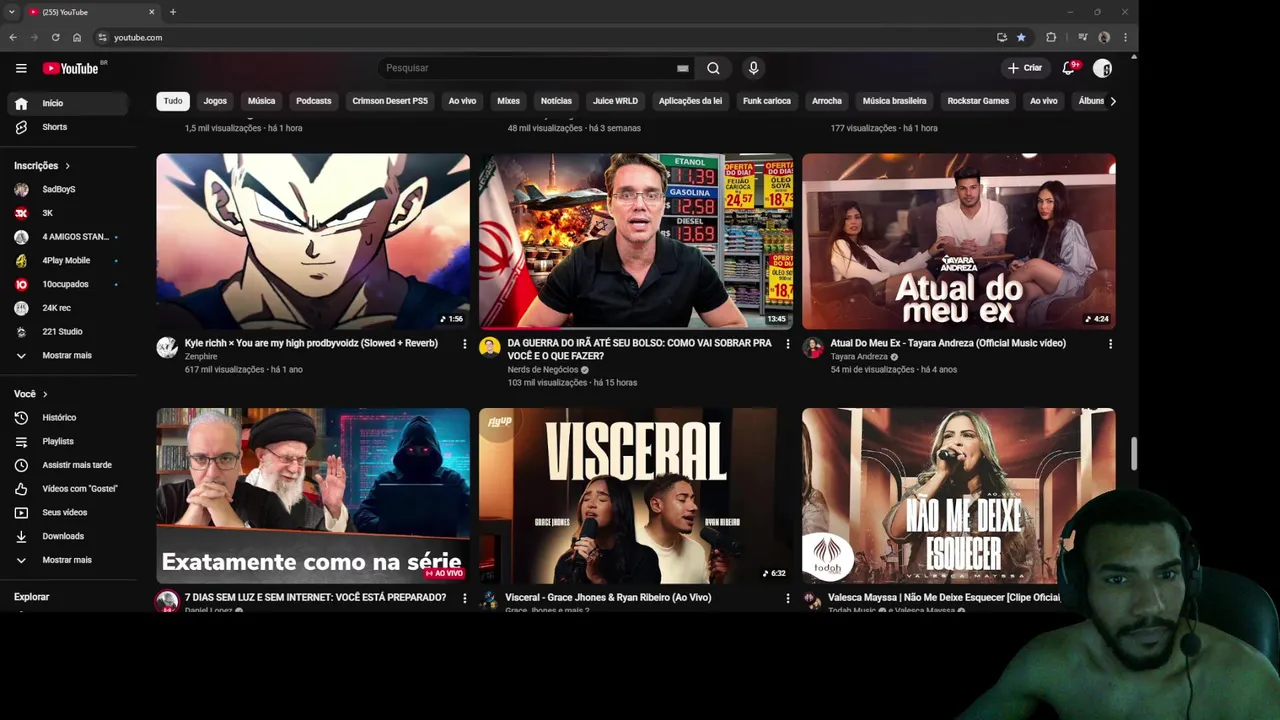Select the Podcasts filter chip
This screenshot has height=720, width=1280.
click(313, 101)
